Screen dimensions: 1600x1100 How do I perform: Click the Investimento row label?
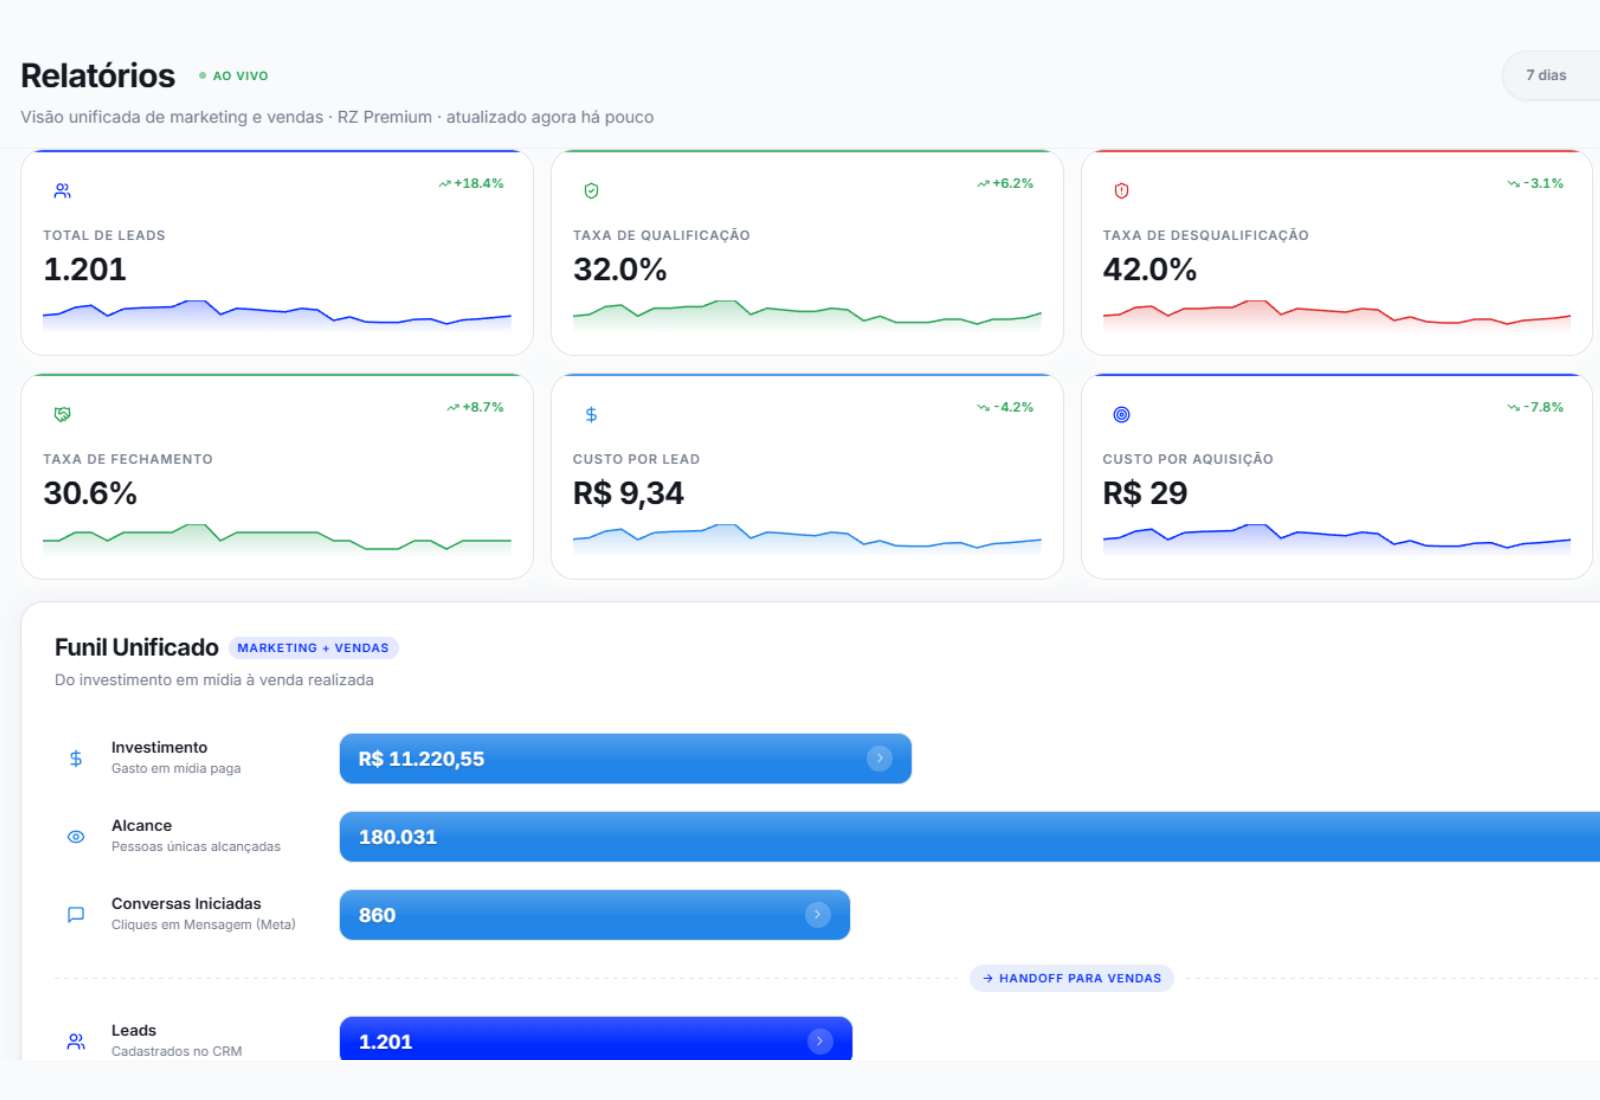pyautogui.click(x=160, y=747)
